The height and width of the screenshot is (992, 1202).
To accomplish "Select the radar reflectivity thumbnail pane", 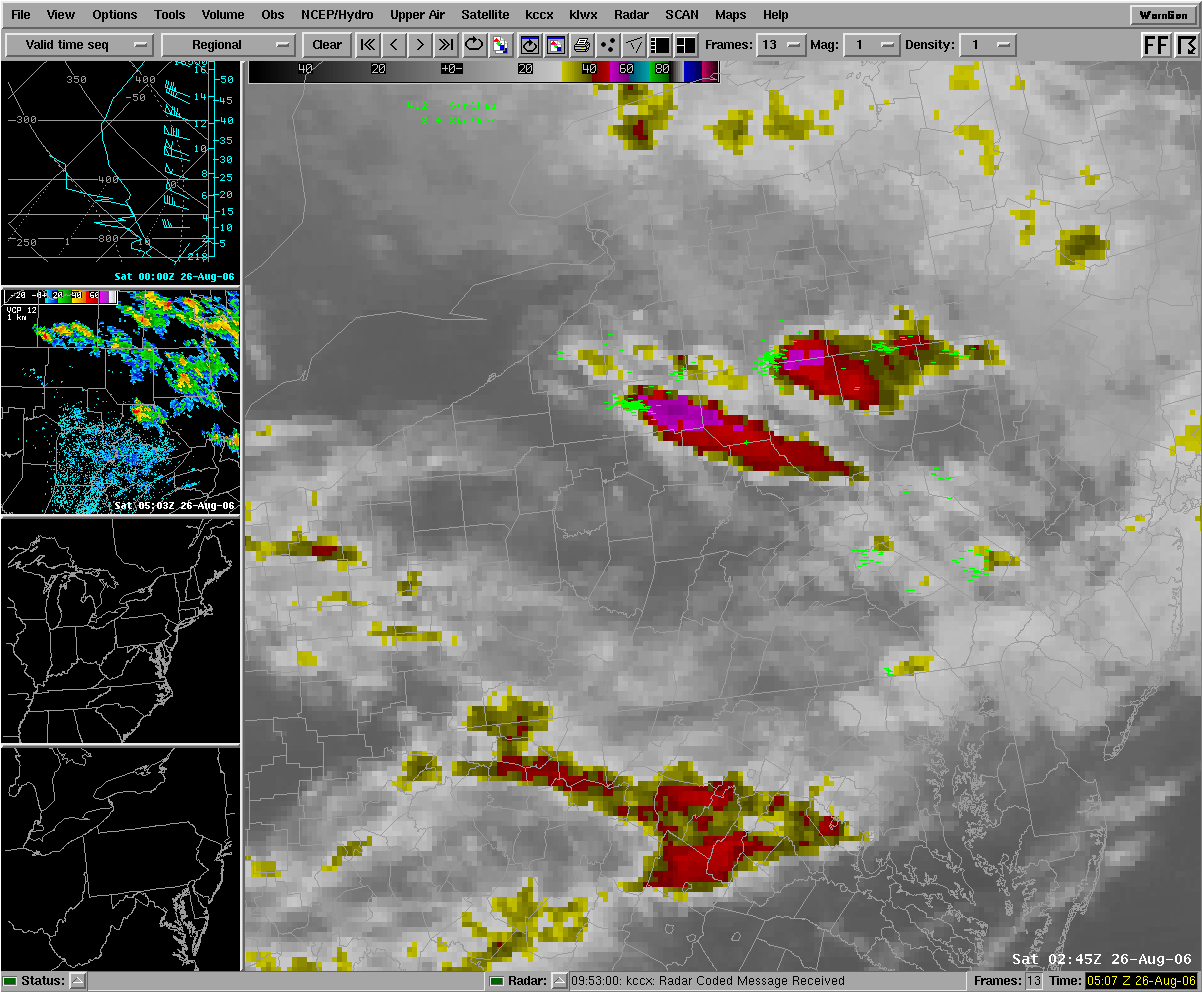I will tap(121, 402).
